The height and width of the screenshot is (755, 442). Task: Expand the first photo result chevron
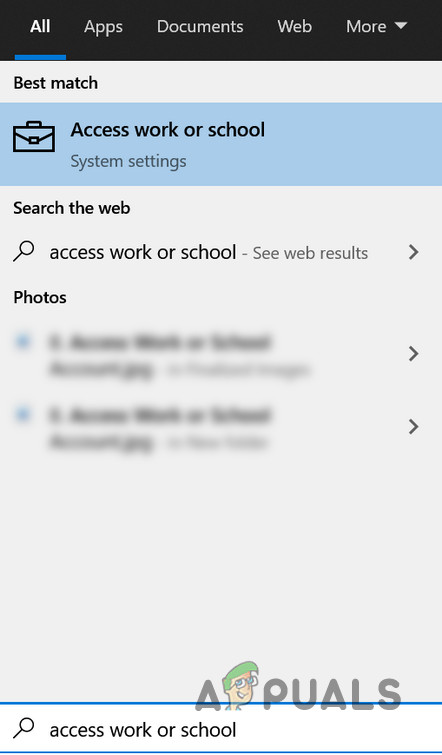click(414, 354)
